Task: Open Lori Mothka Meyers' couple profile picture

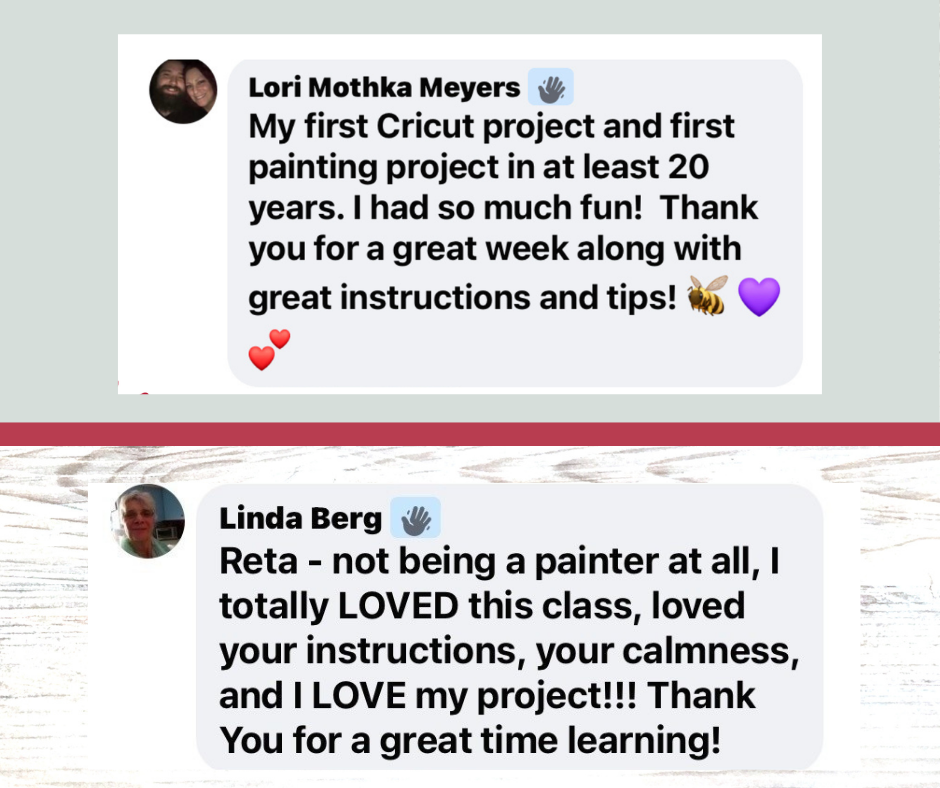Action: (x=183, y=91)
